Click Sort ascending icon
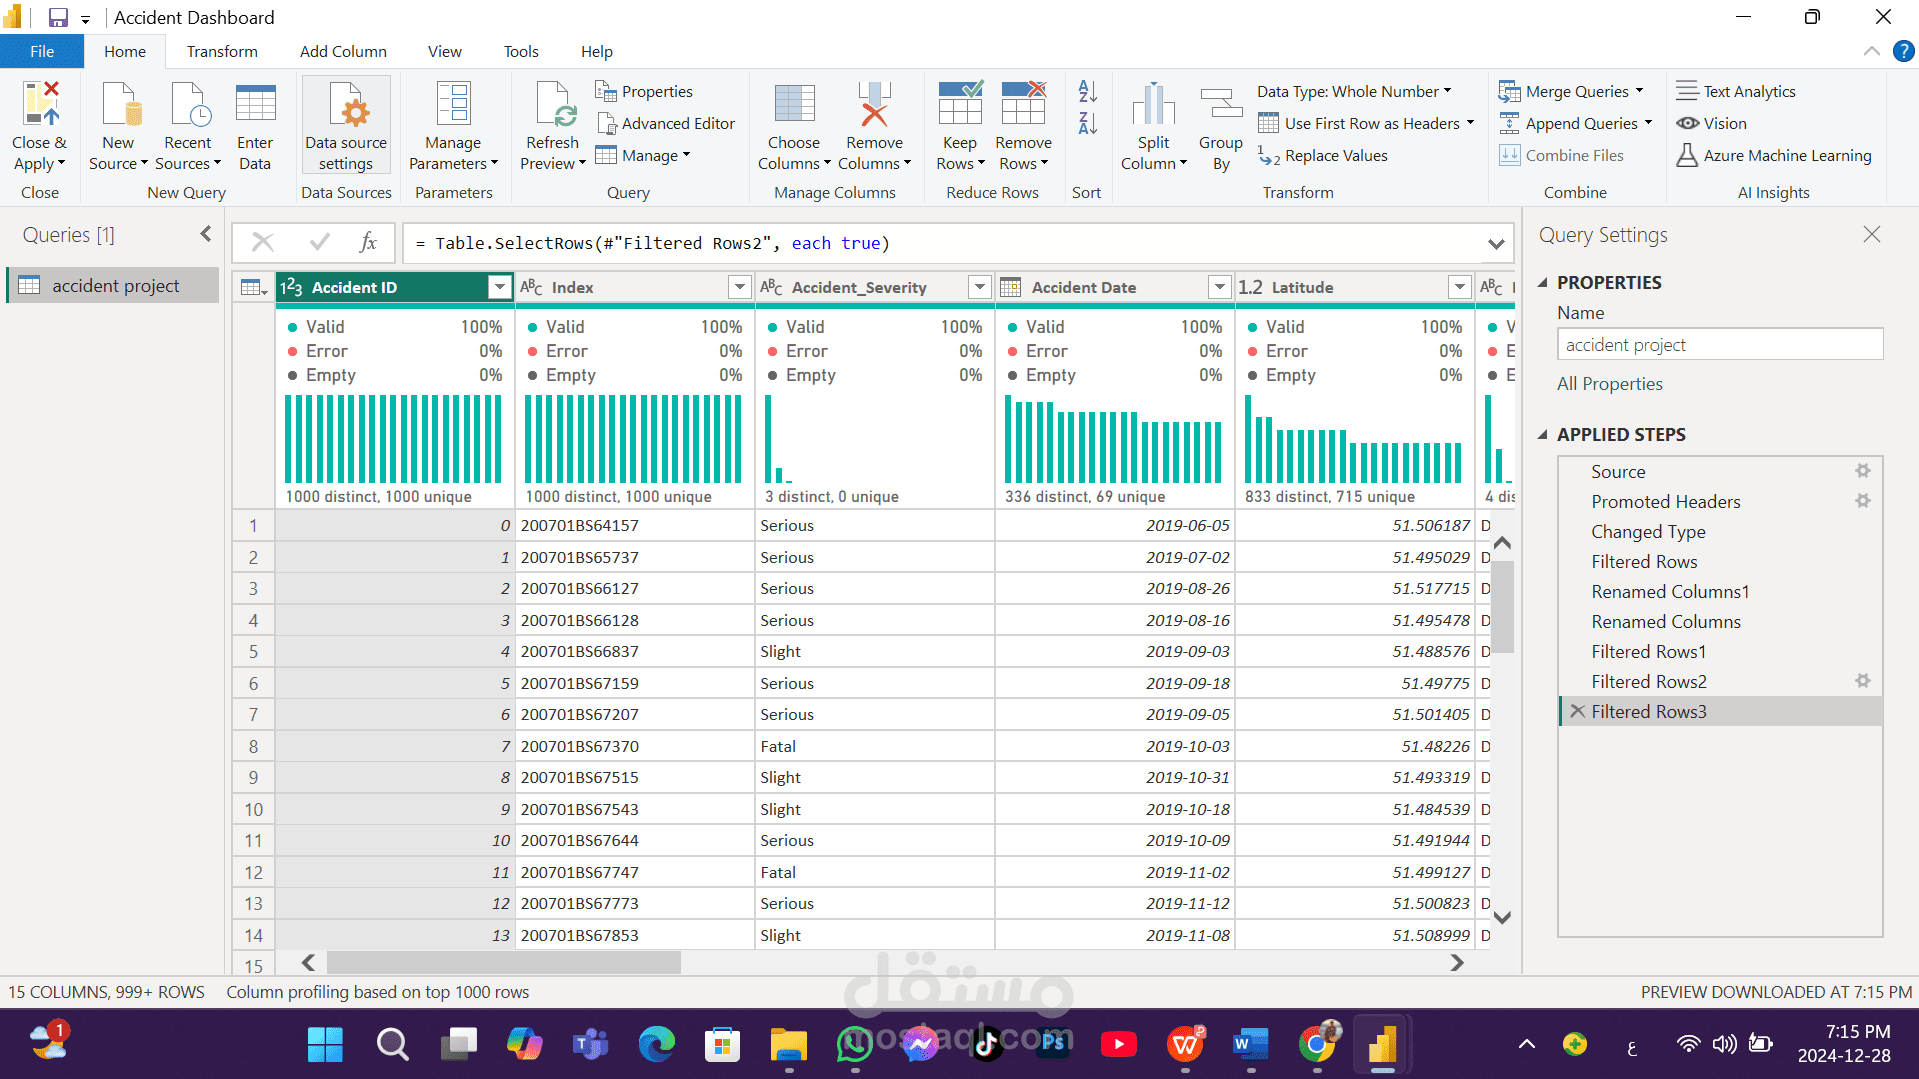 click(1087, 92)
